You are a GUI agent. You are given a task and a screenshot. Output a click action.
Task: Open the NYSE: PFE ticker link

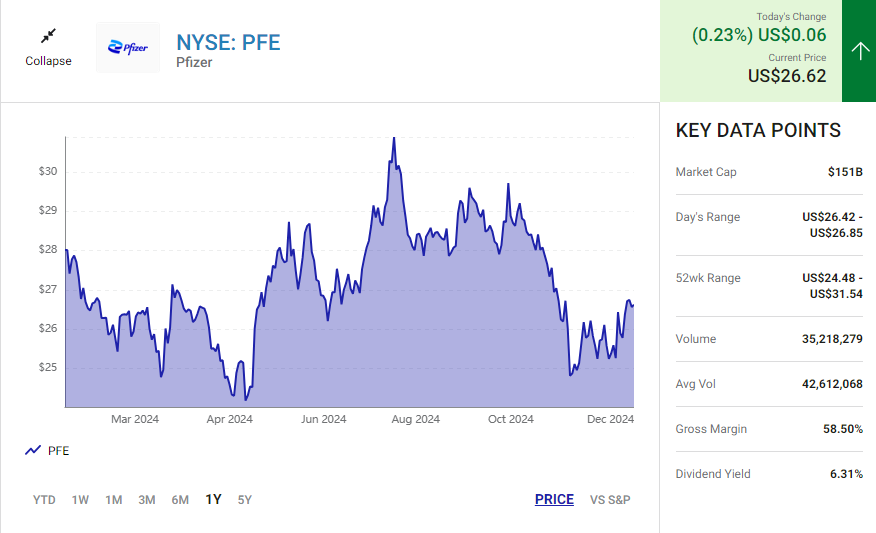coord(228,42)
